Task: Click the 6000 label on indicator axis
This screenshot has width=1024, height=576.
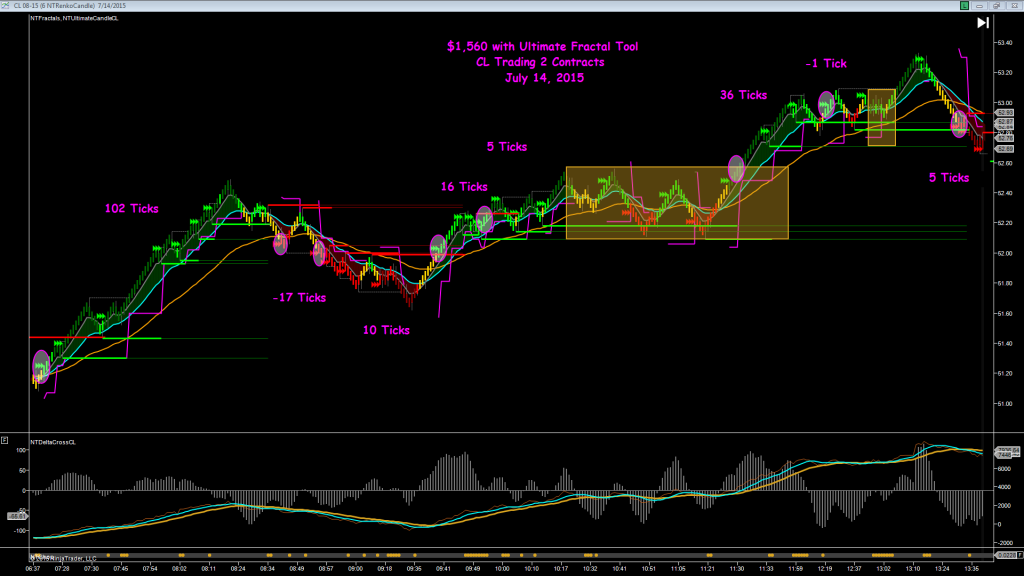Action: click(1003, 469)
